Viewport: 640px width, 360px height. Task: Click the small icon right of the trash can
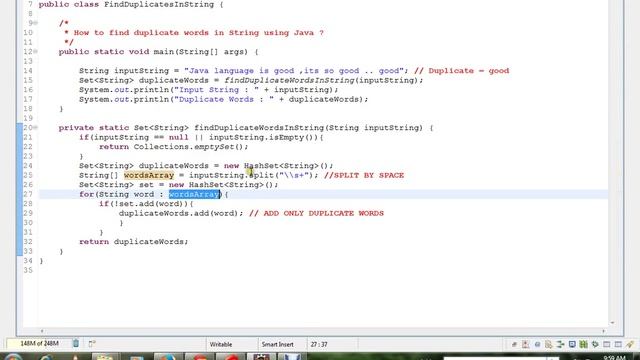[92, 344]
